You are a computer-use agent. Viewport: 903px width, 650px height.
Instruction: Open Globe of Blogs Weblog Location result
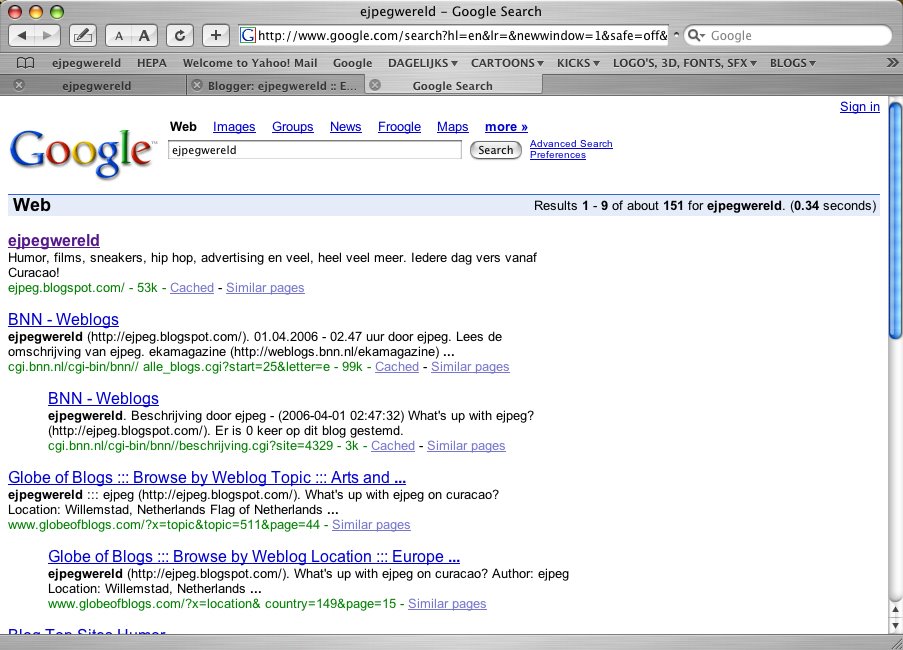pos(253,556)
